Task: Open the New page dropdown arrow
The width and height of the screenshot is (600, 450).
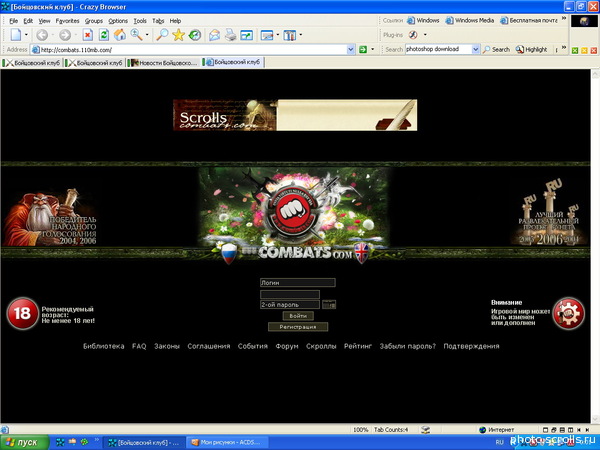Action: click(x=26, y=35)
